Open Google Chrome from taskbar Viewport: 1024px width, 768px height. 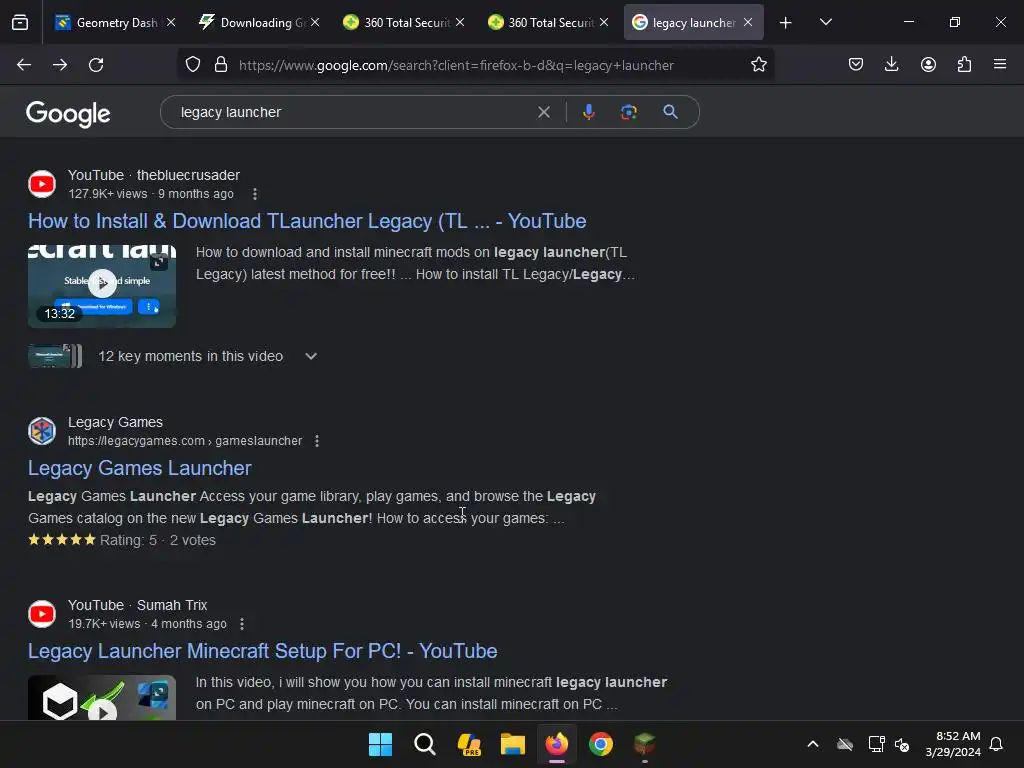(601, 744)
